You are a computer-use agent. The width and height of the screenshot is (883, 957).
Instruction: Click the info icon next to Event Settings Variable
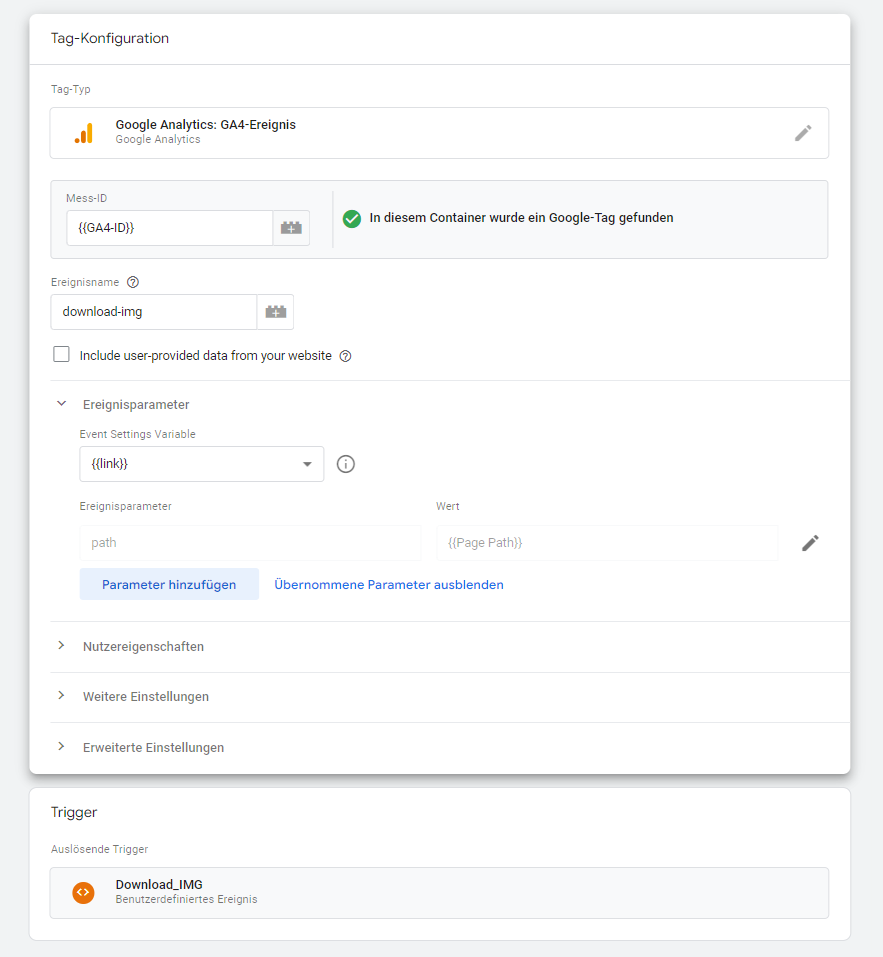[x=345, y=463]
